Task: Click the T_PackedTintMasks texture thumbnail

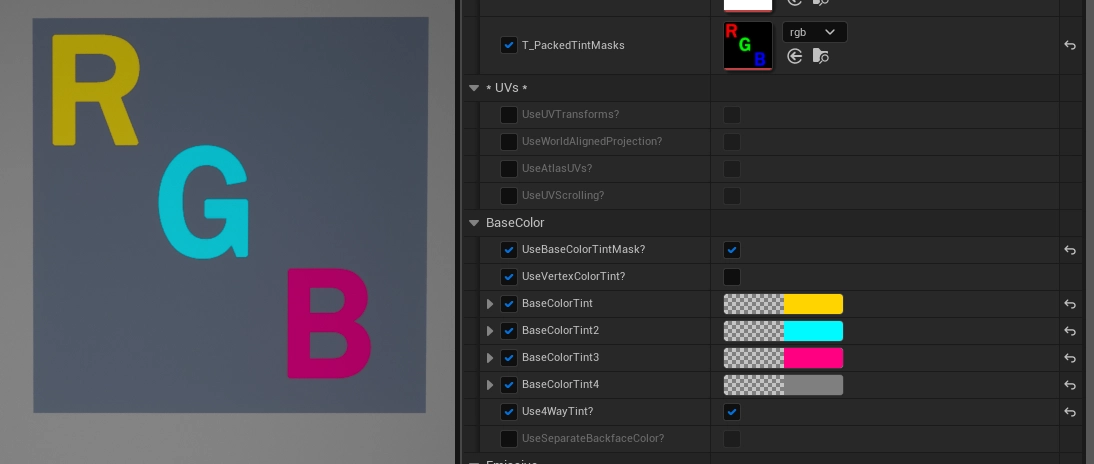Action: coord(748,45)
